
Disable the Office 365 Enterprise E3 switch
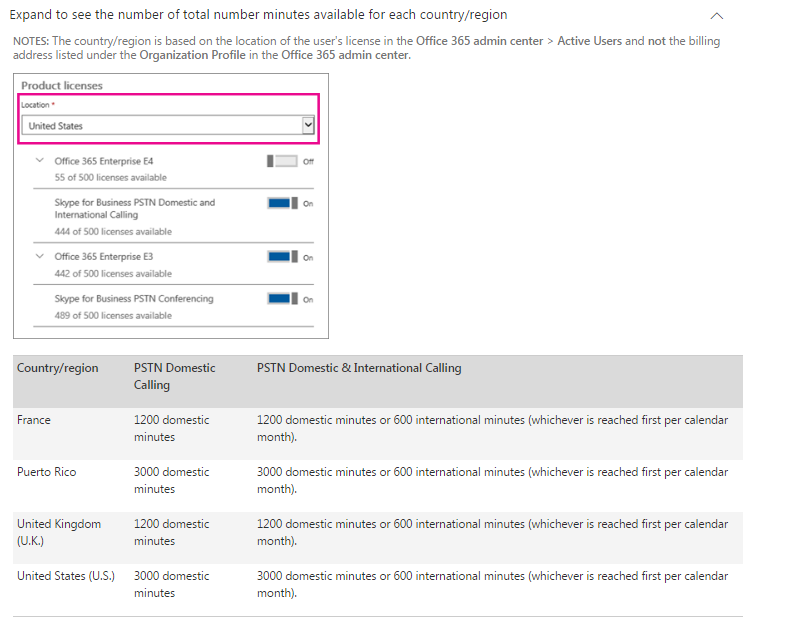coord(282,257)
